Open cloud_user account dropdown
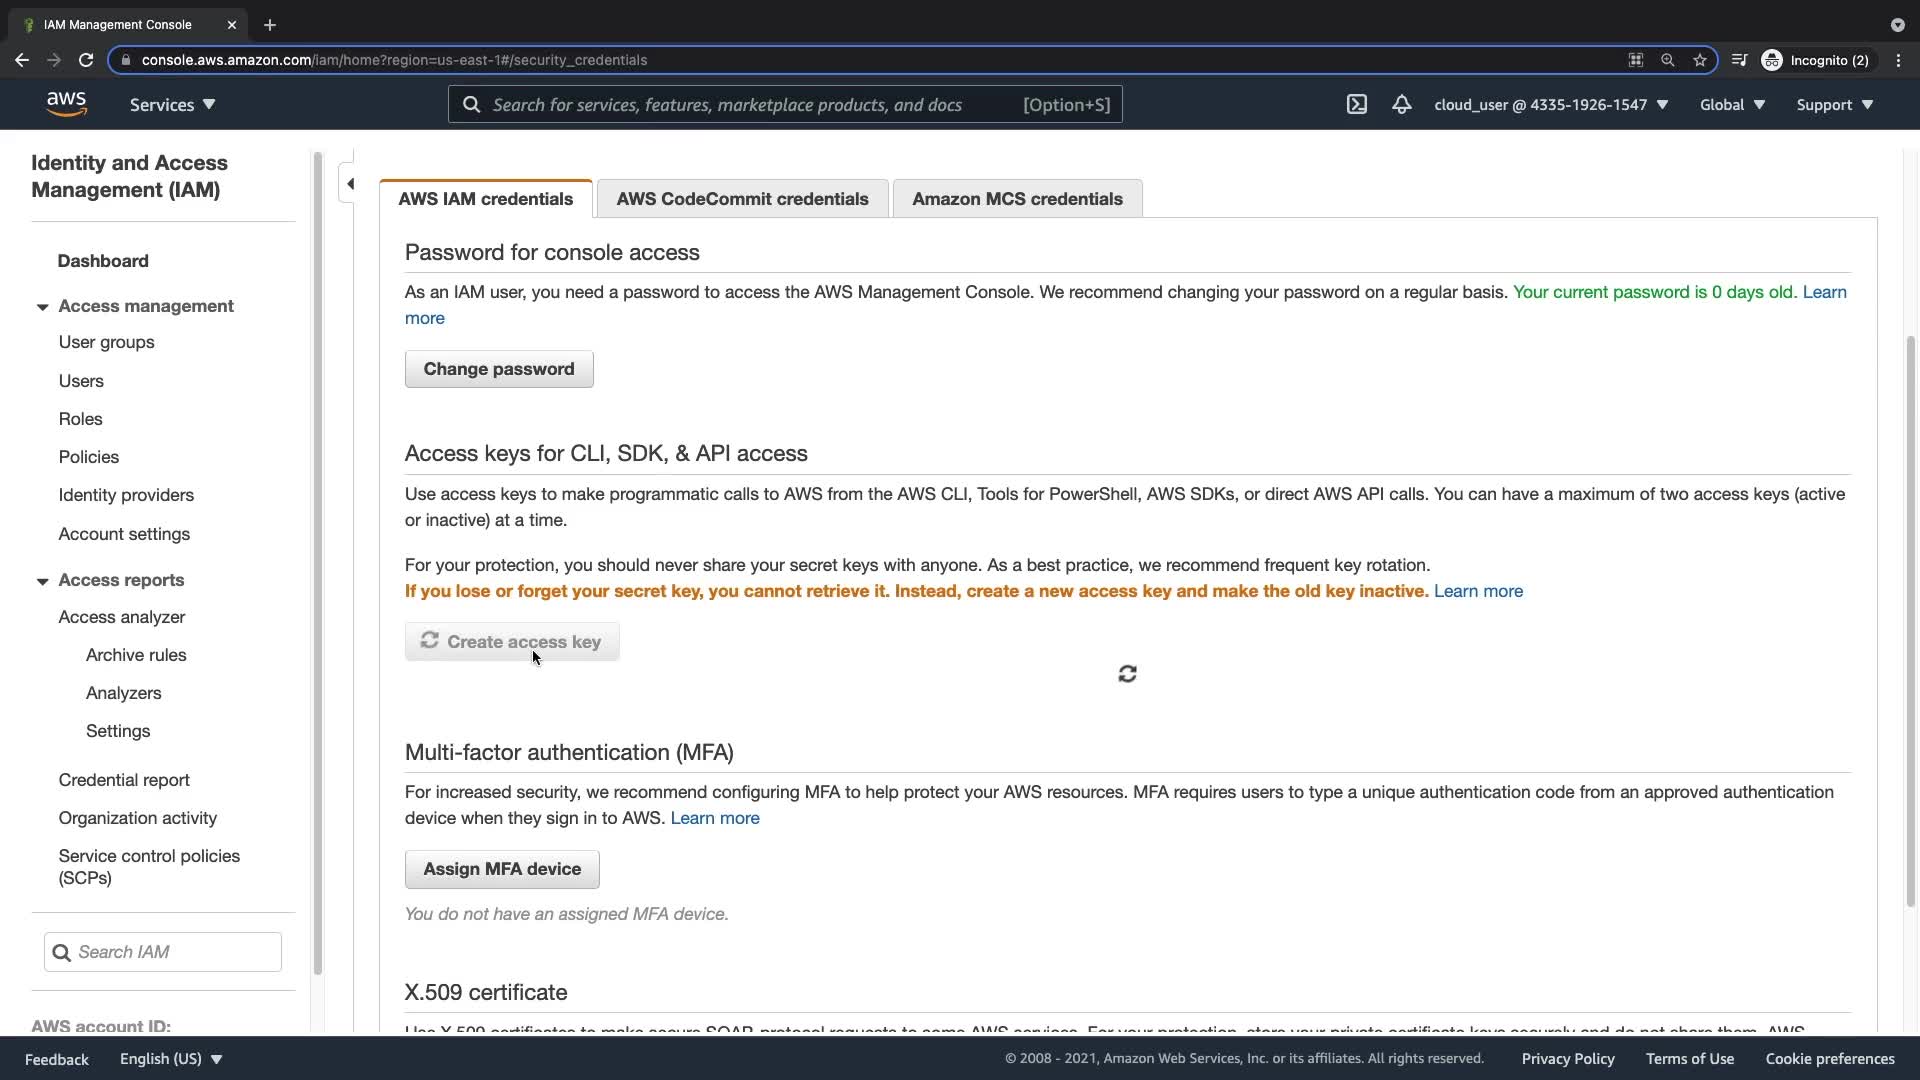 1550,104
